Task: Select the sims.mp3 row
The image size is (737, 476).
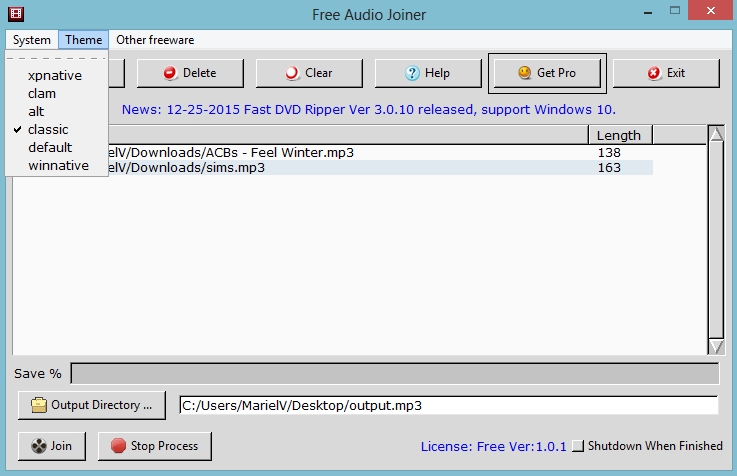Action: 333,168
